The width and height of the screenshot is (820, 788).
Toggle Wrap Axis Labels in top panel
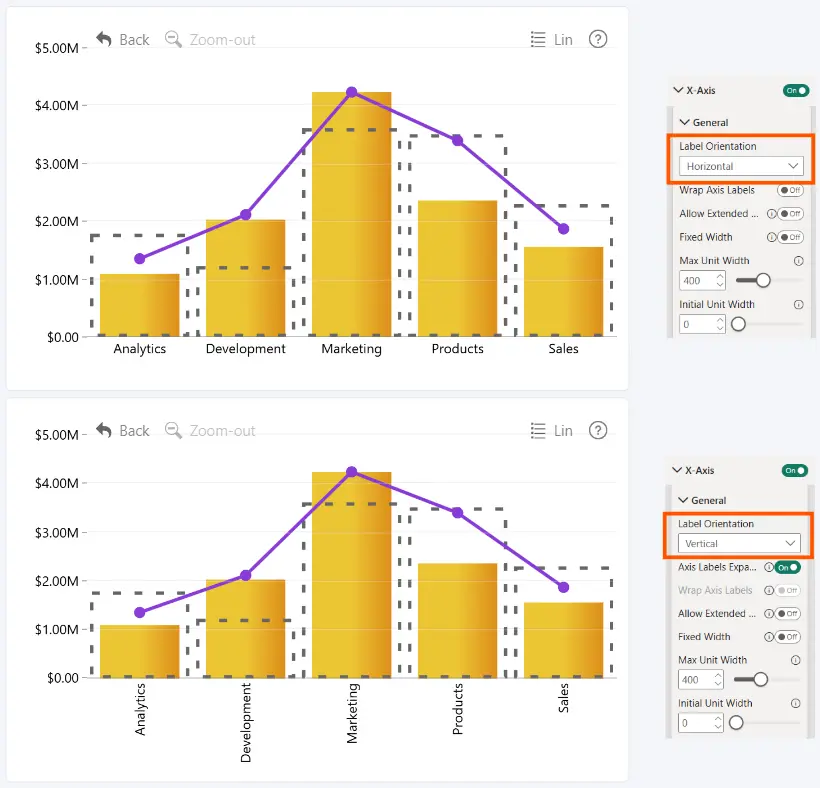click(x=790, y=190)
